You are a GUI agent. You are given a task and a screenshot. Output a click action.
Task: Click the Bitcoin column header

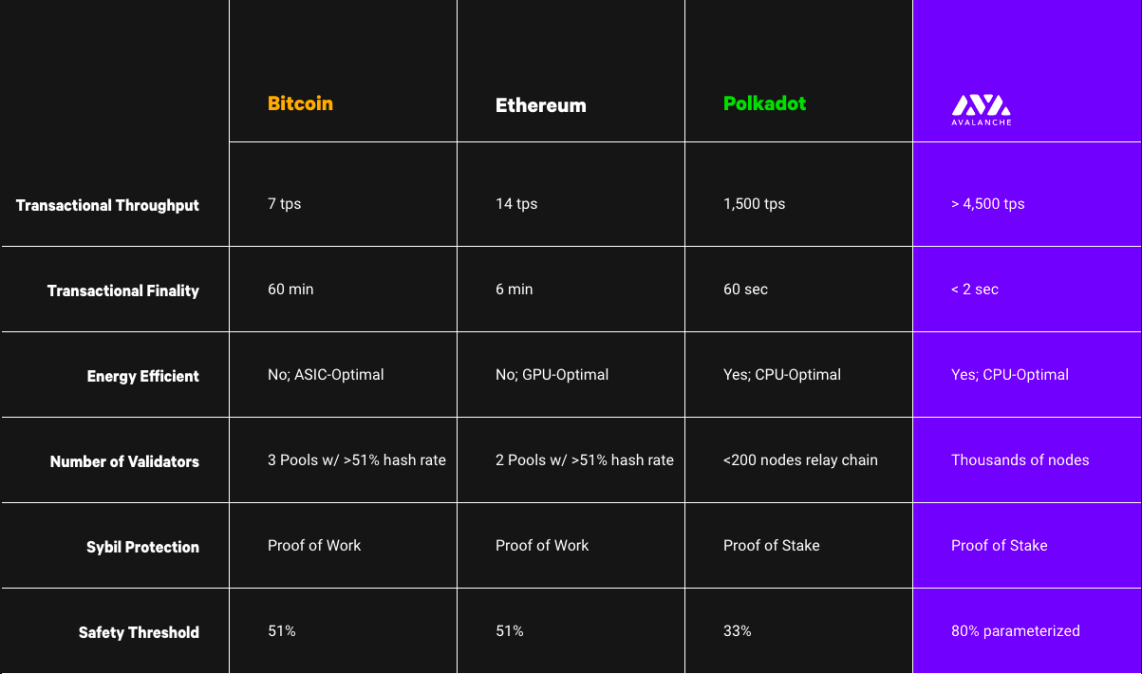pos(300,104)
